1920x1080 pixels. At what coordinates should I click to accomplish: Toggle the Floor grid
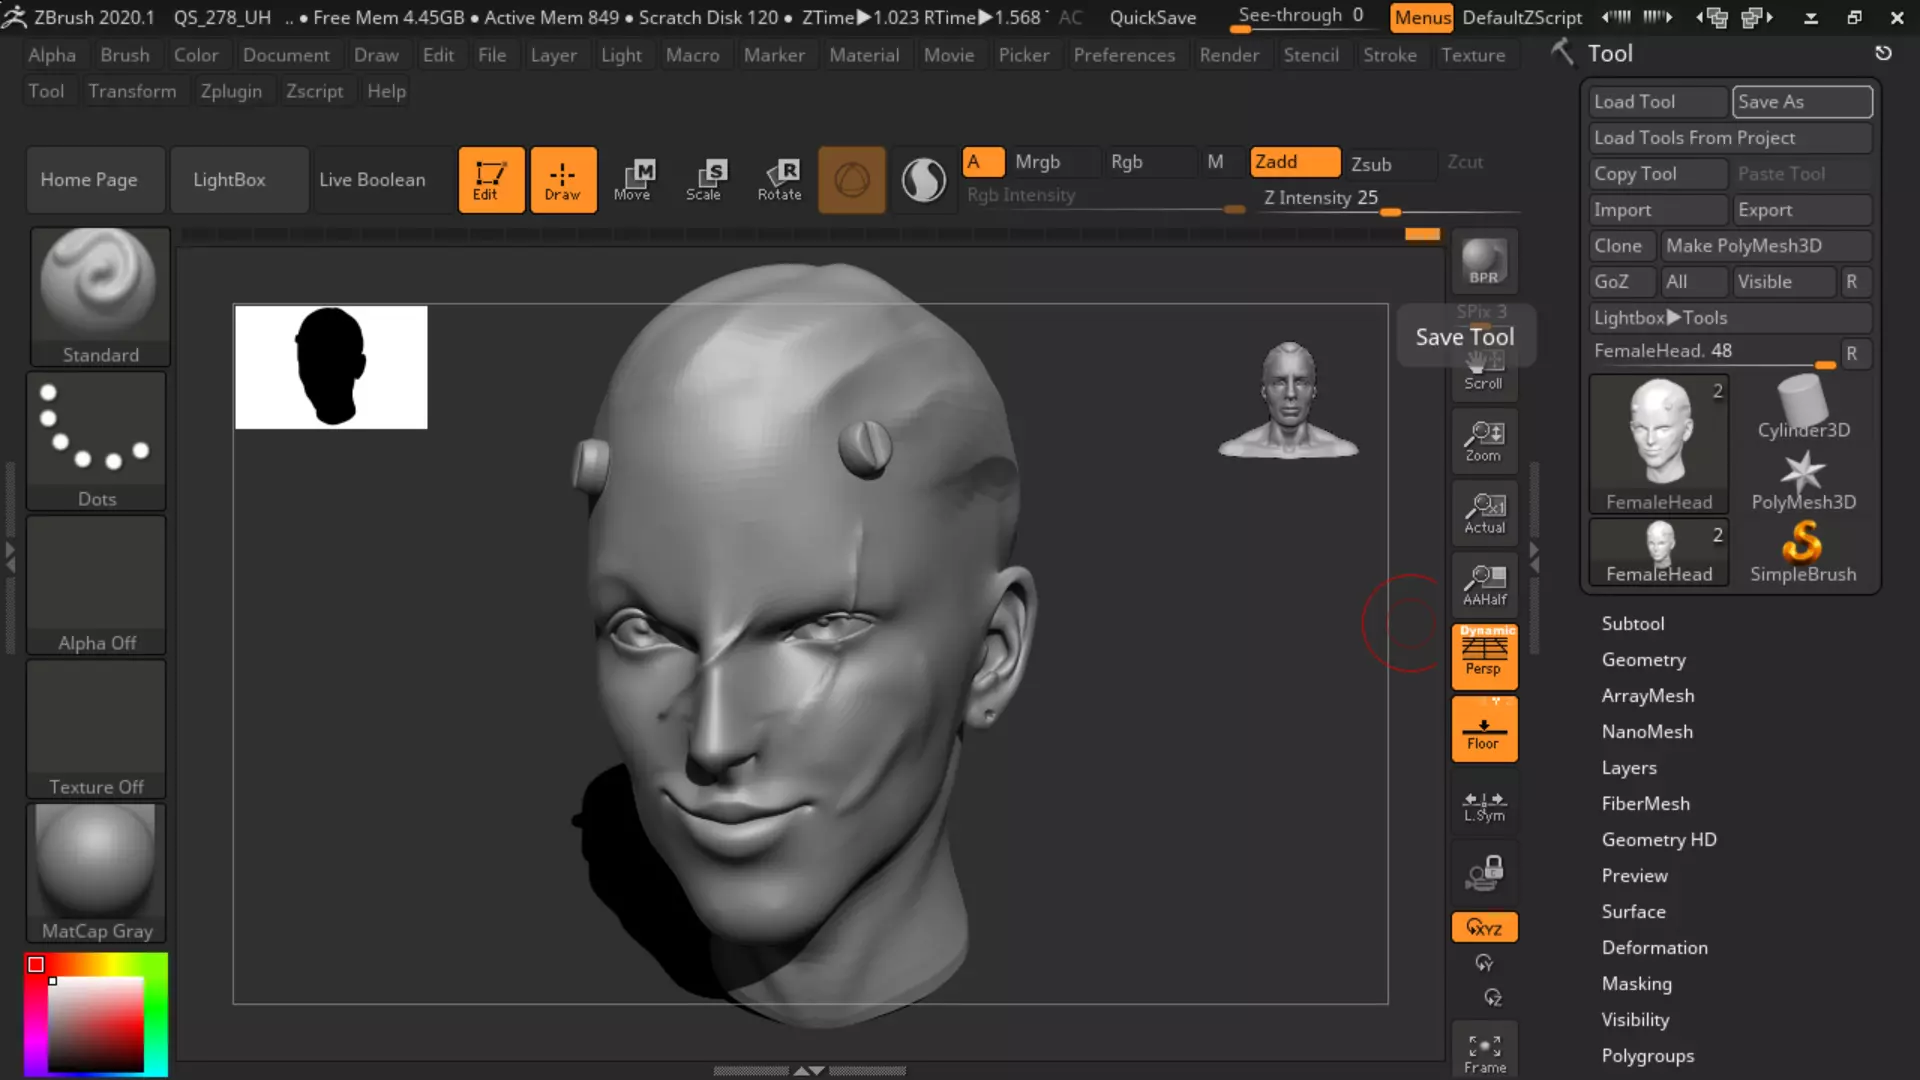[1484, 730]
